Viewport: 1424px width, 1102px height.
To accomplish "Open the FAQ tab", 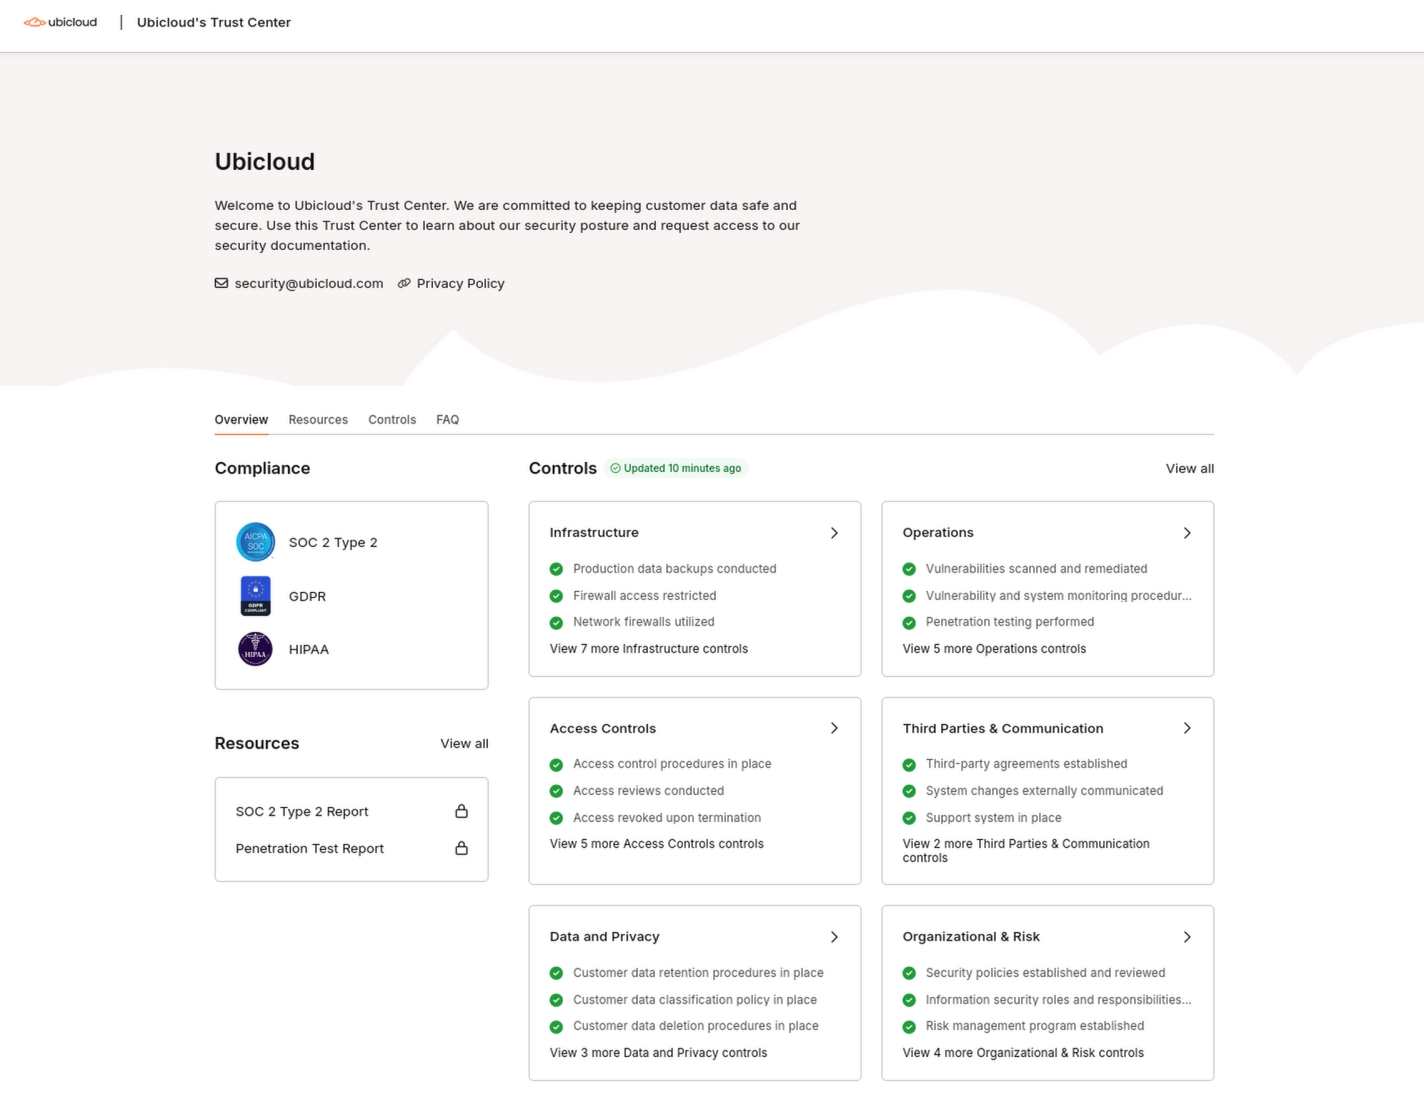I will (x=447, y=420).
